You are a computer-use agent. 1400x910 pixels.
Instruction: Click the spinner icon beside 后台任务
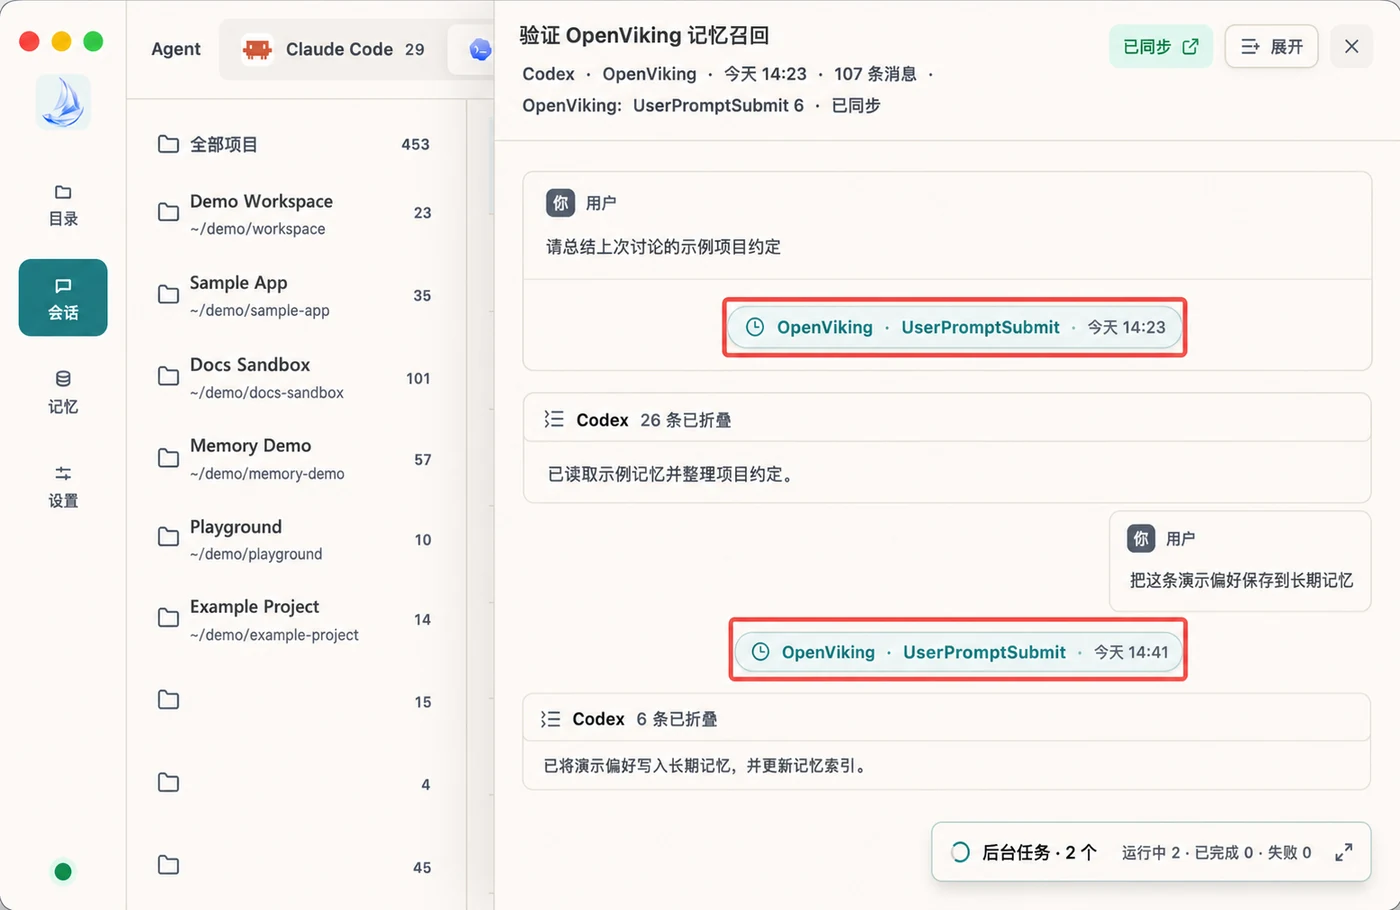click(959, 852)
